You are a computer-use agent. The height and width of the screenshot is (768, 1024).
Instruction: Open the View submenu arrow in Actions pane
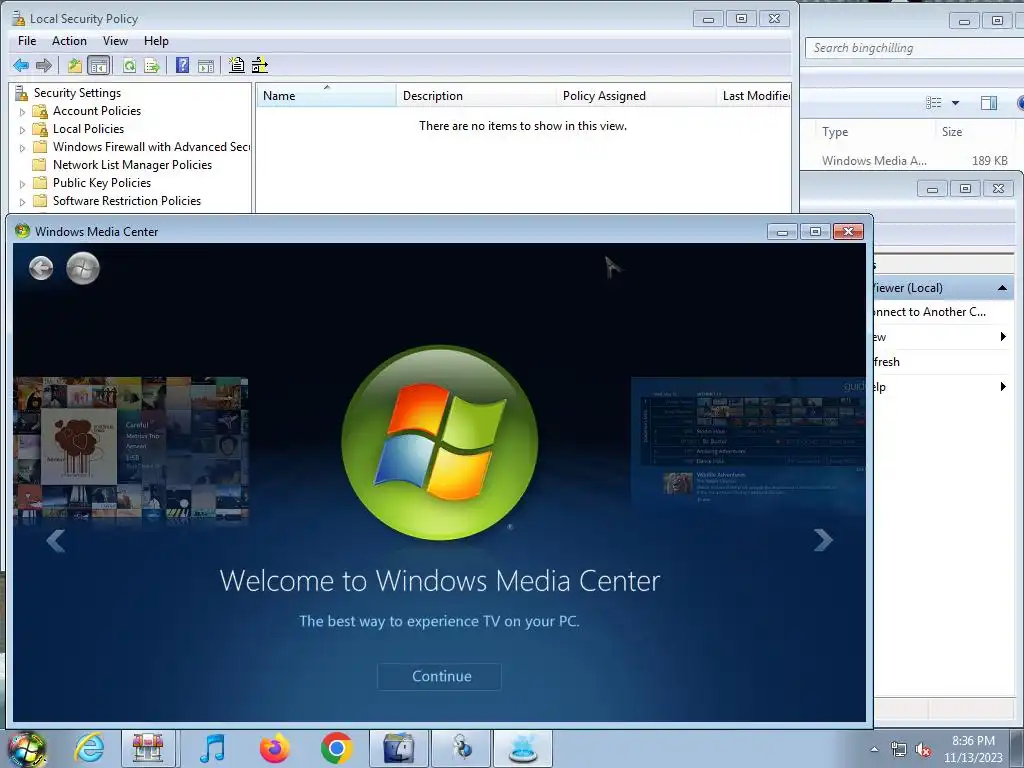(1003, 337)
